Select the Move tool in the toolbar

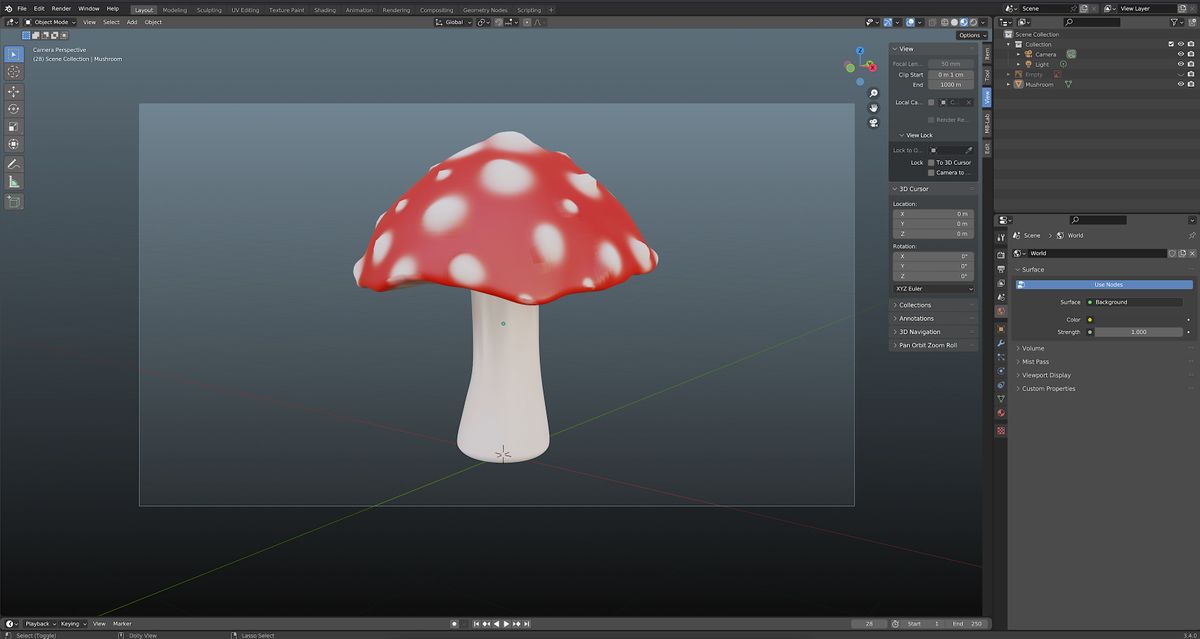pyautogui.click(x=14, y=89)
